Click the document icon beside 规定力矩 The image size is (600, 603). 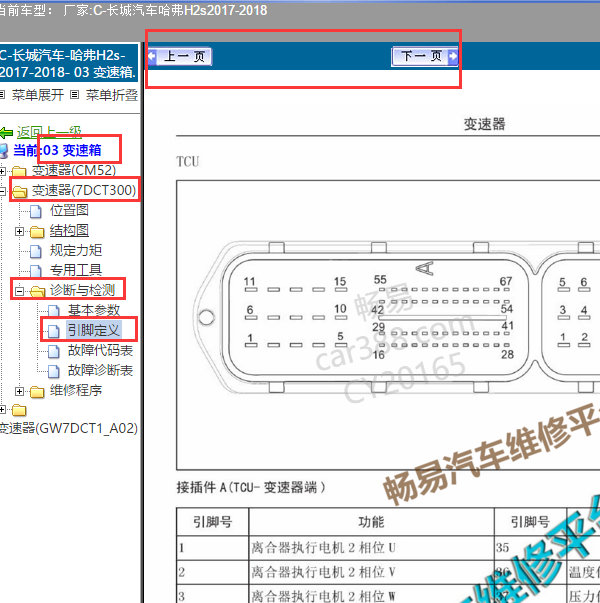tap(36, 251)
